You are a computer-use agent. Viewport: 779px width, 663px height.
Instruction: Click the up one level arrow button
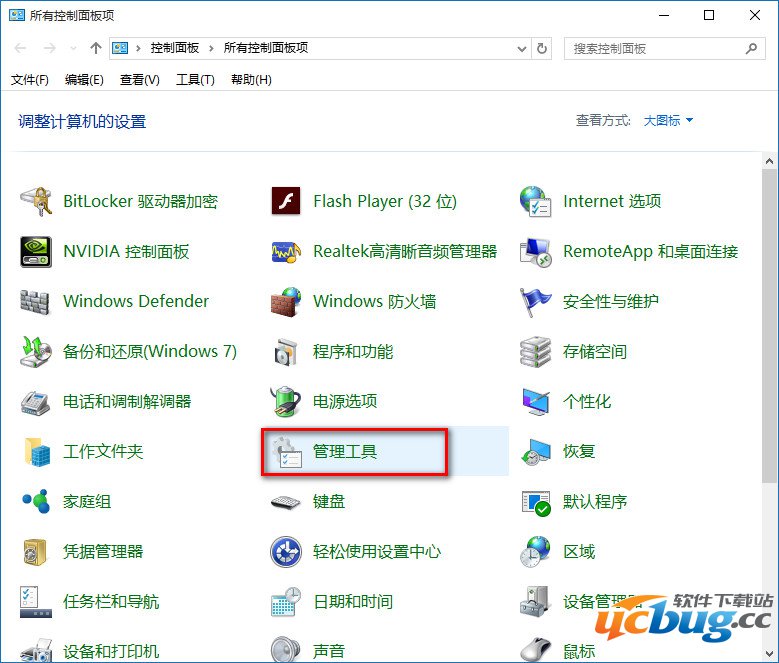coord(96,48)
